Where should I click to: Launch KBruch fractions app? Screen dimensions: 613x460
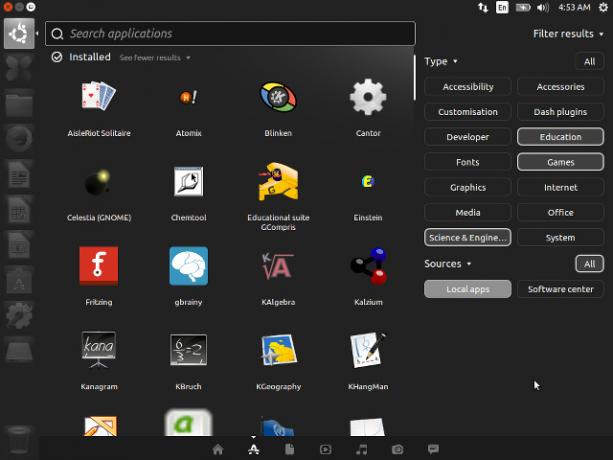(188, 350)
